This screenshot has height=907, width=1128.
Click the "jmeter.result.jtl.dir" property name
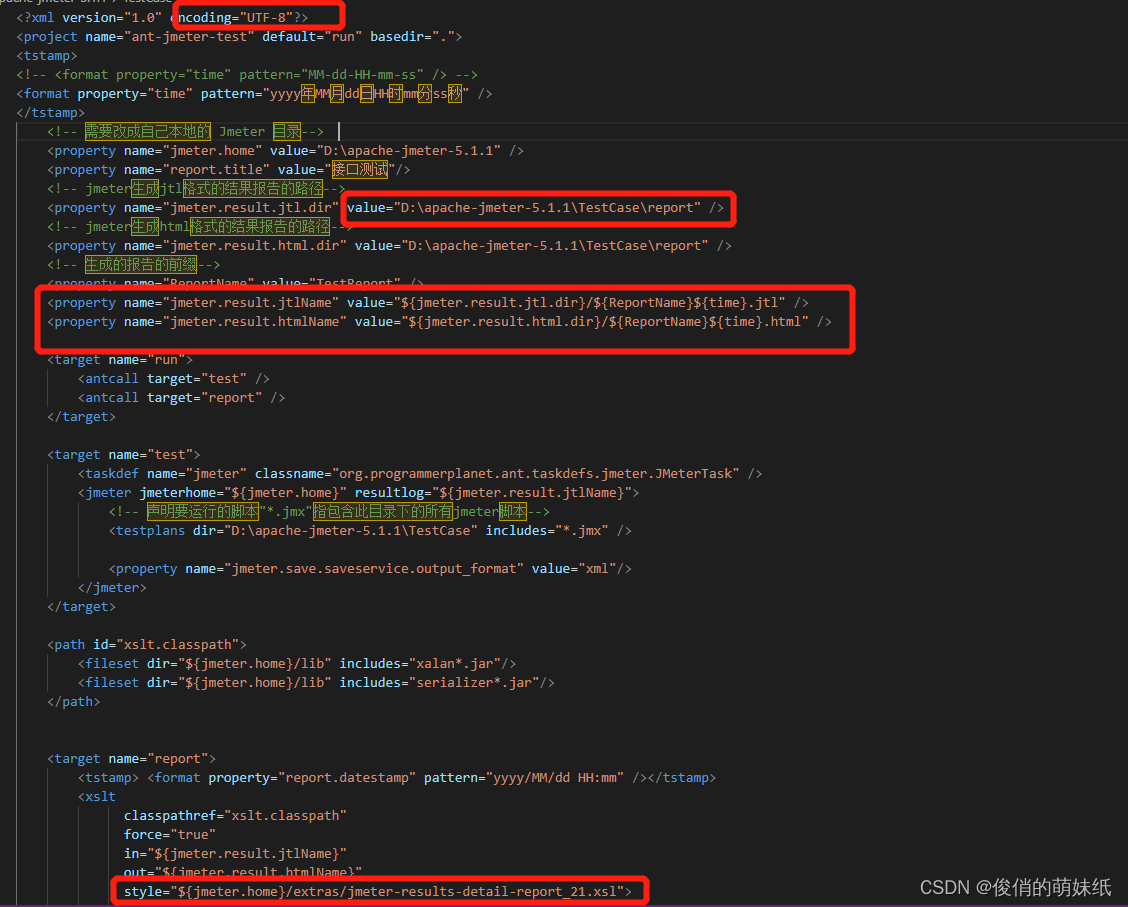[251, 208]
